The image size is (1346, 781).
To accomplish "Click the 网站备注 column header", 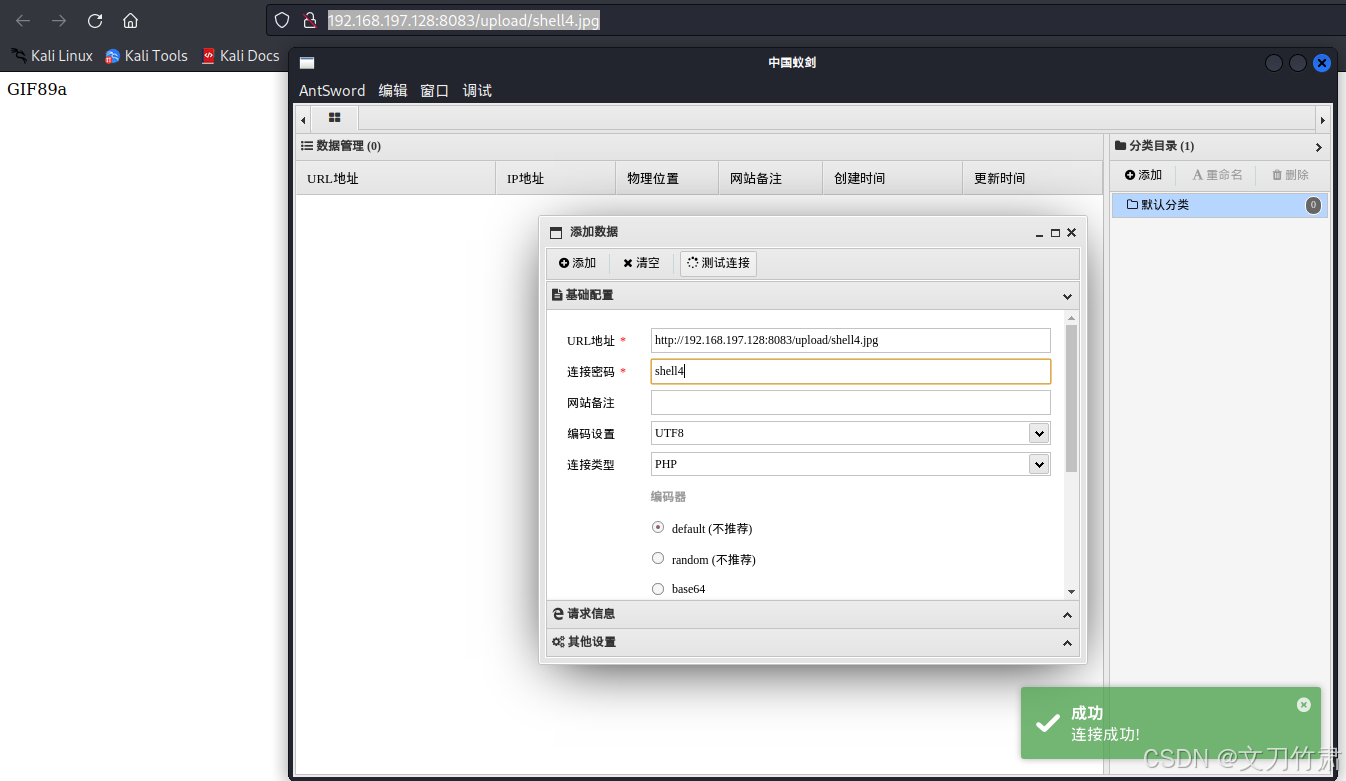I will pos(770,178).
